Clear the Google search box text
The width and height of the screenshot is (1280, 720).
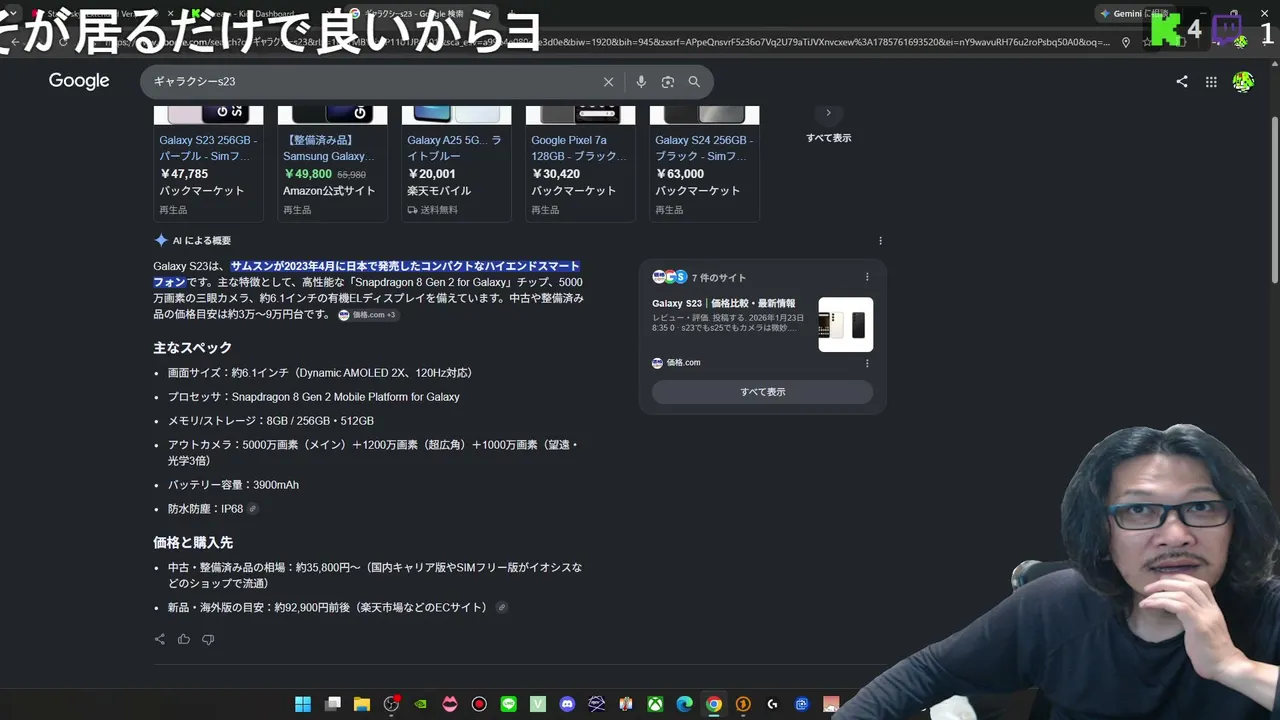pyautogui.click(x=608, y=82)
